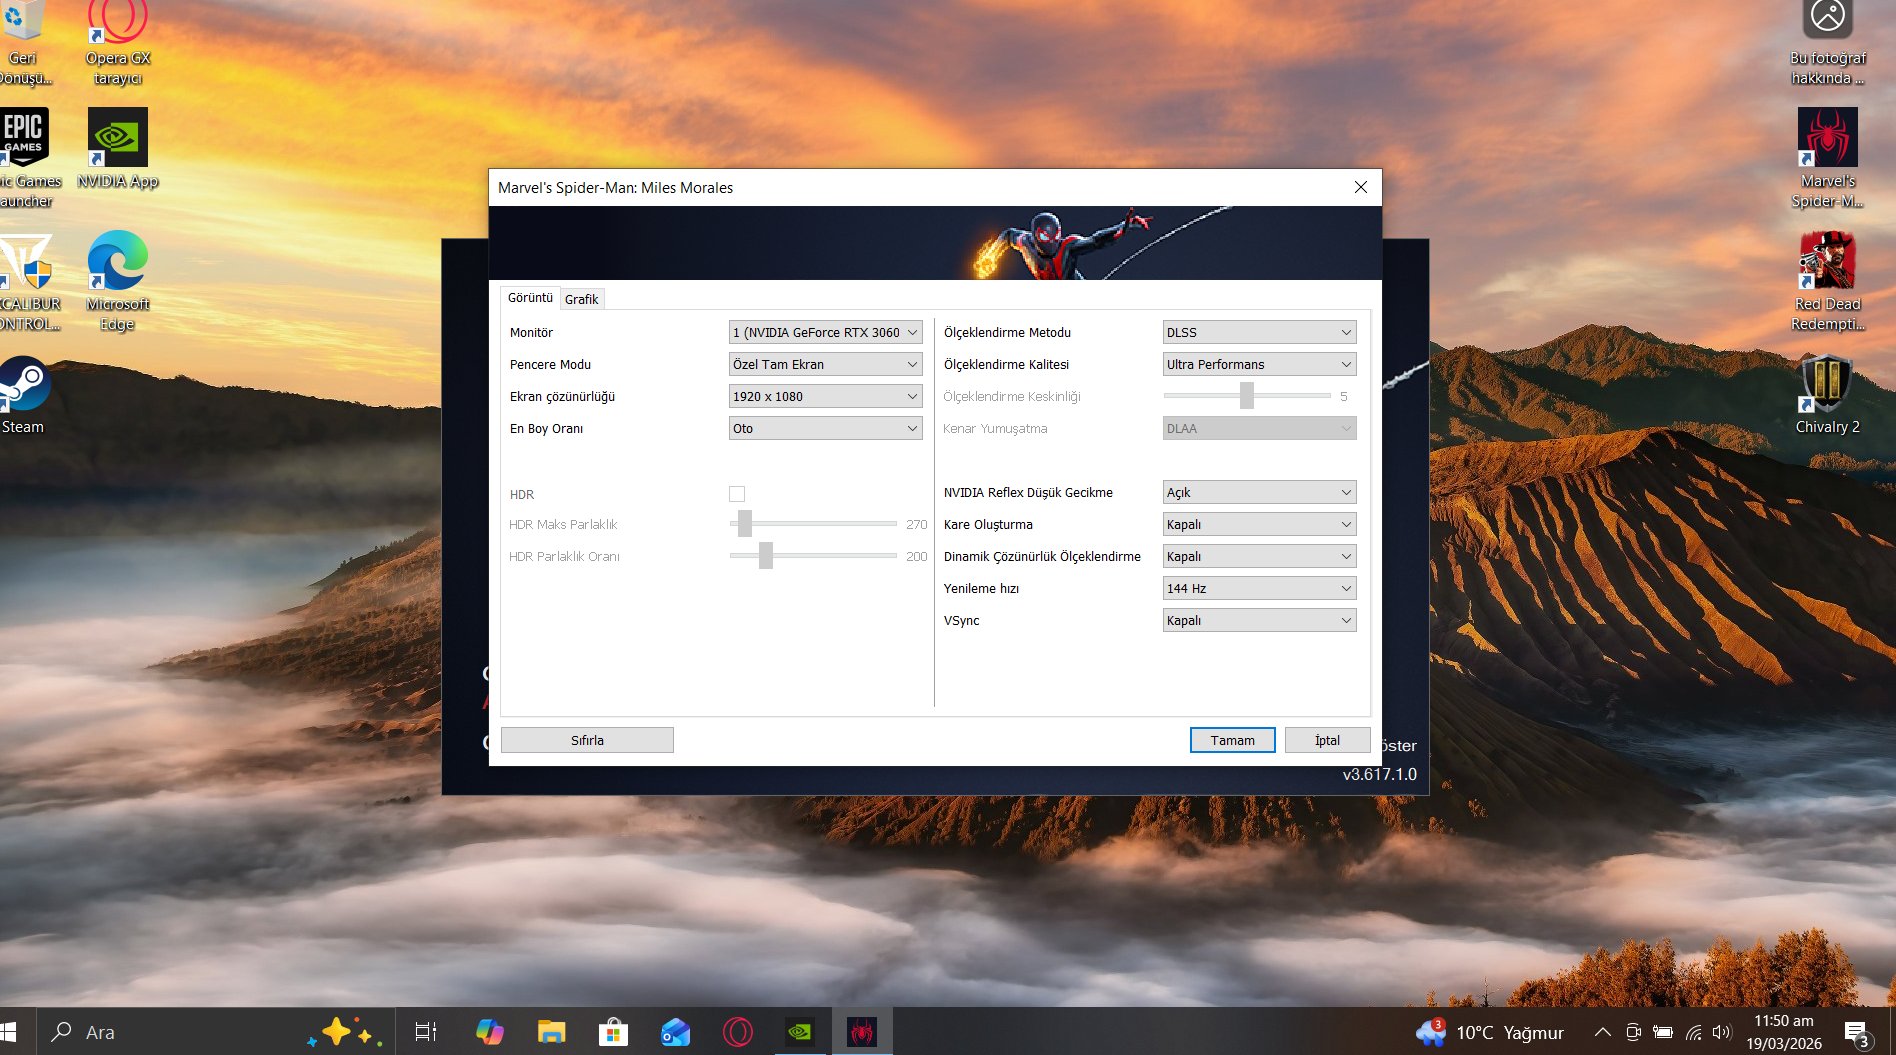The image size is (1896, 1055).
Task: Click the sparkle search highlights icon
Action: tap(345, 1032)
